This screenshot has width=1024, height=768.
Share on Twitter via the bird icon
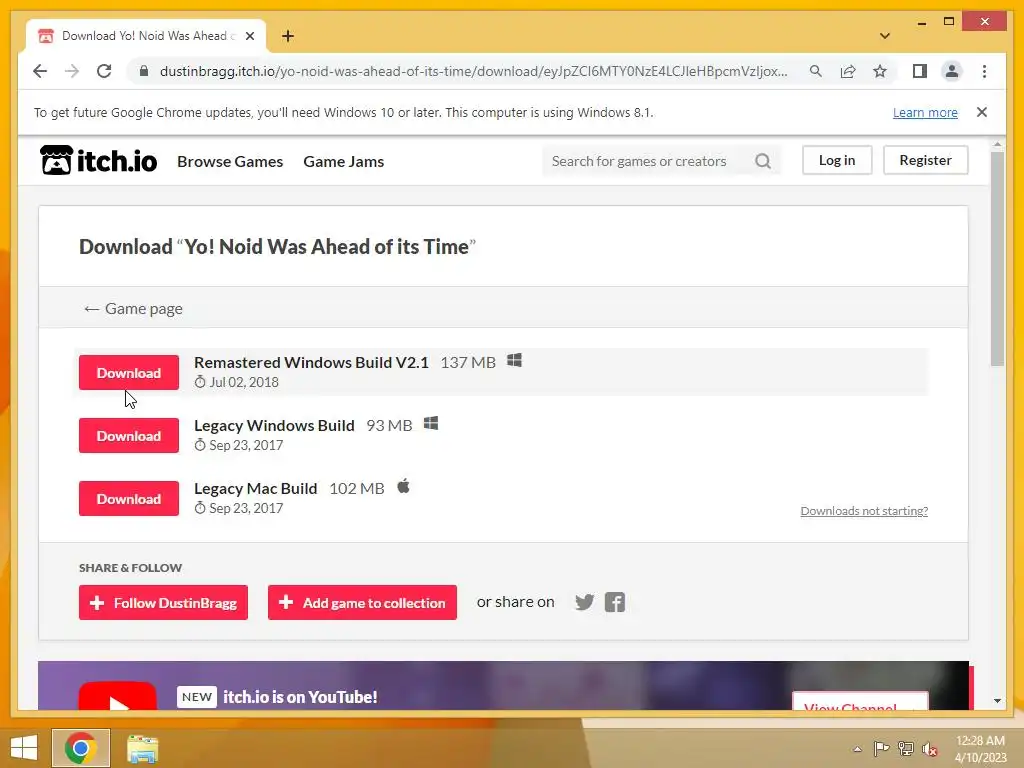click(x=584, y=601)
